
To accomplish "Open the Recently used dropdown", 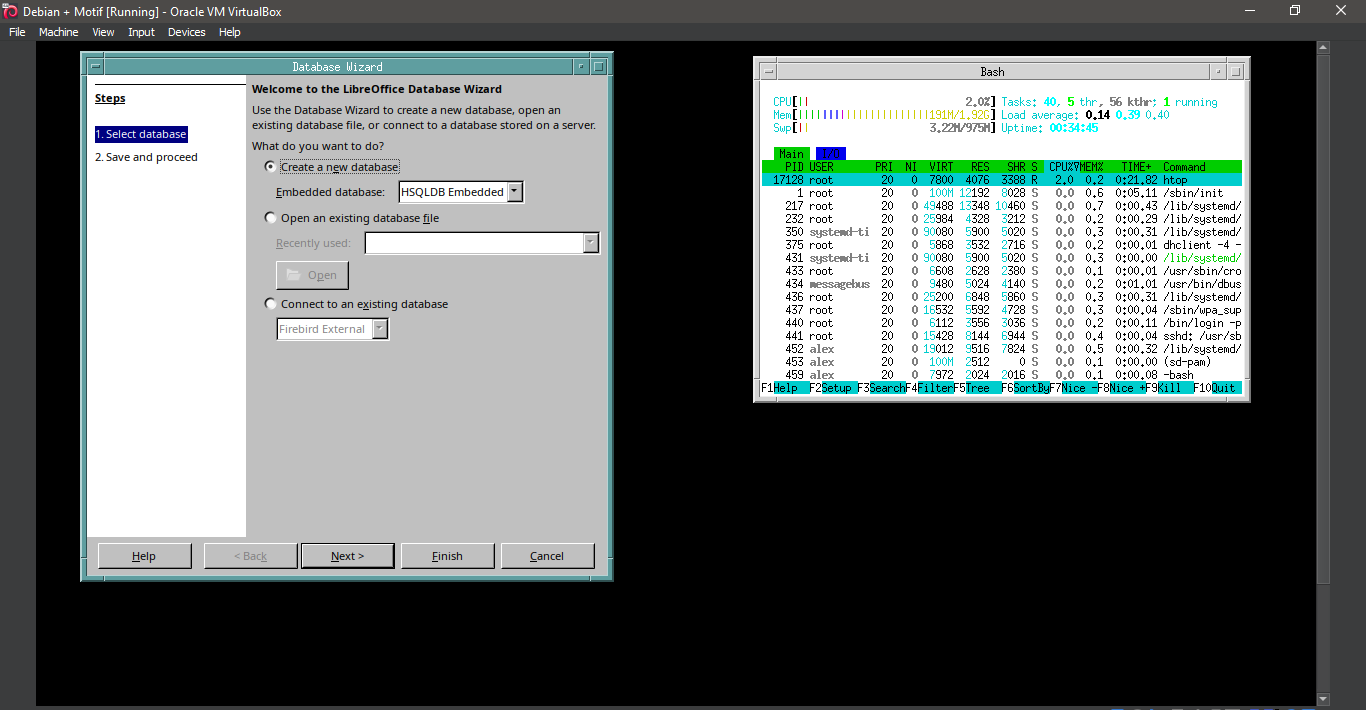I will 591,242.
